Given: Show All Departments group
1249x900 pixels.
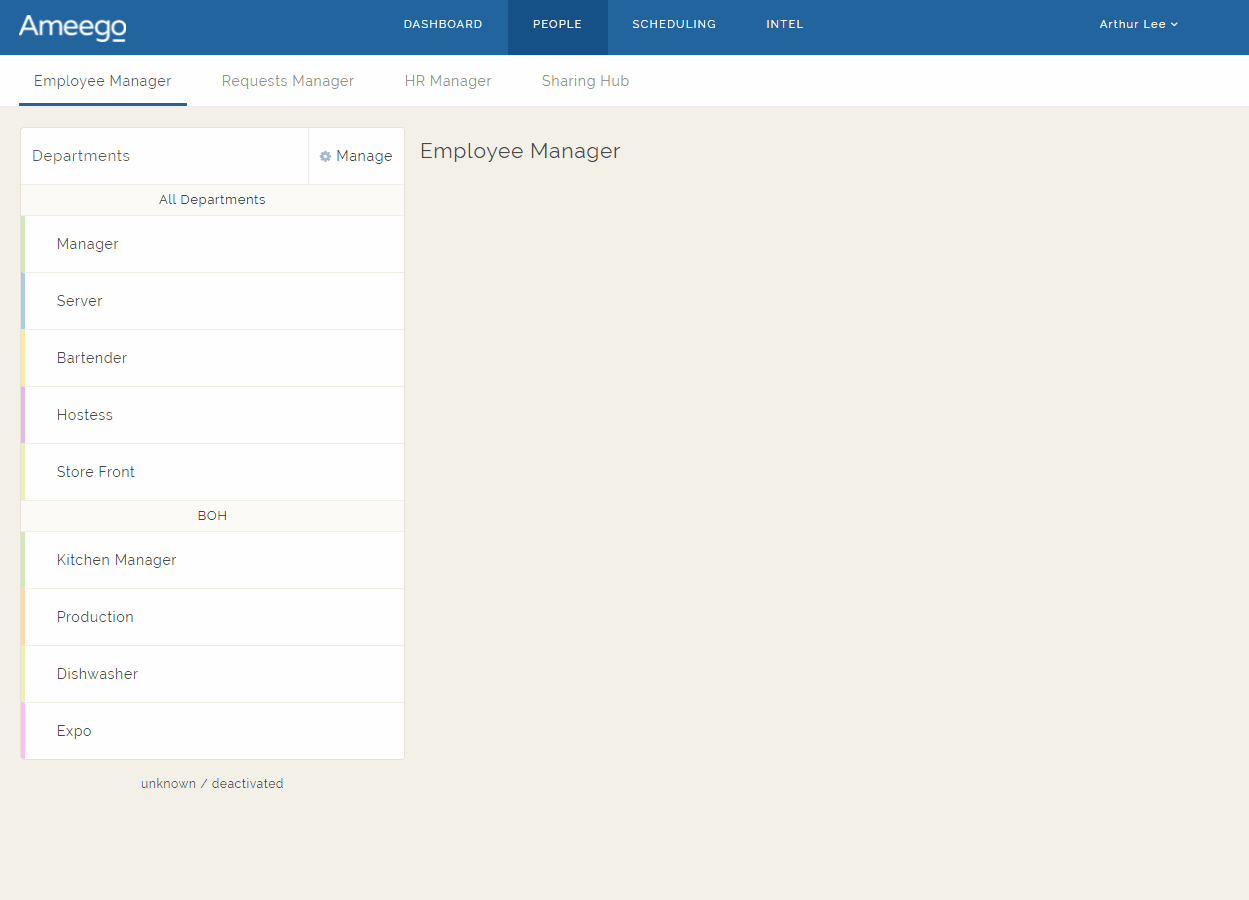Looking at the screenshot, I should tap(212, 199).
